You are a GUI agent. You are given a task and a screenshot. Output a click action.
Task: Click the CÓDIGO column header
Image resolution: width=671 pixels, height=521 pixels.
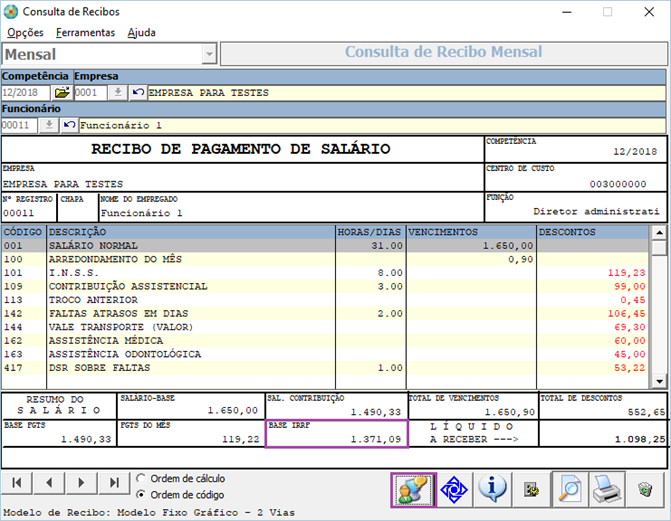click(24, 232)
